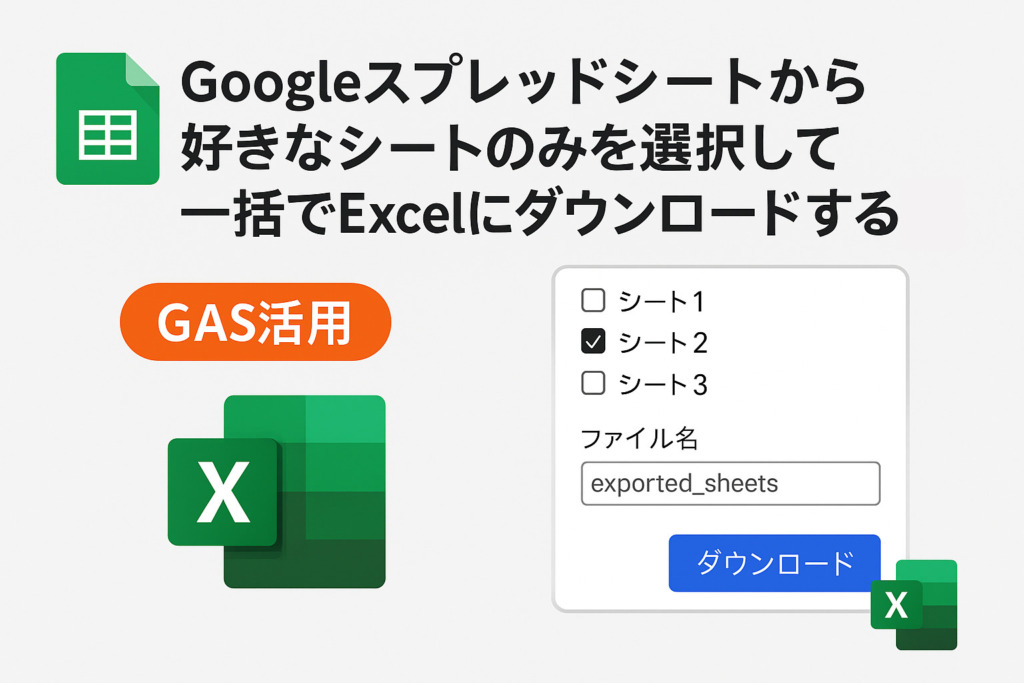
Task: Click the white X tile on large Excel logo
Action: pyautogui.click(x=223, y=492)
